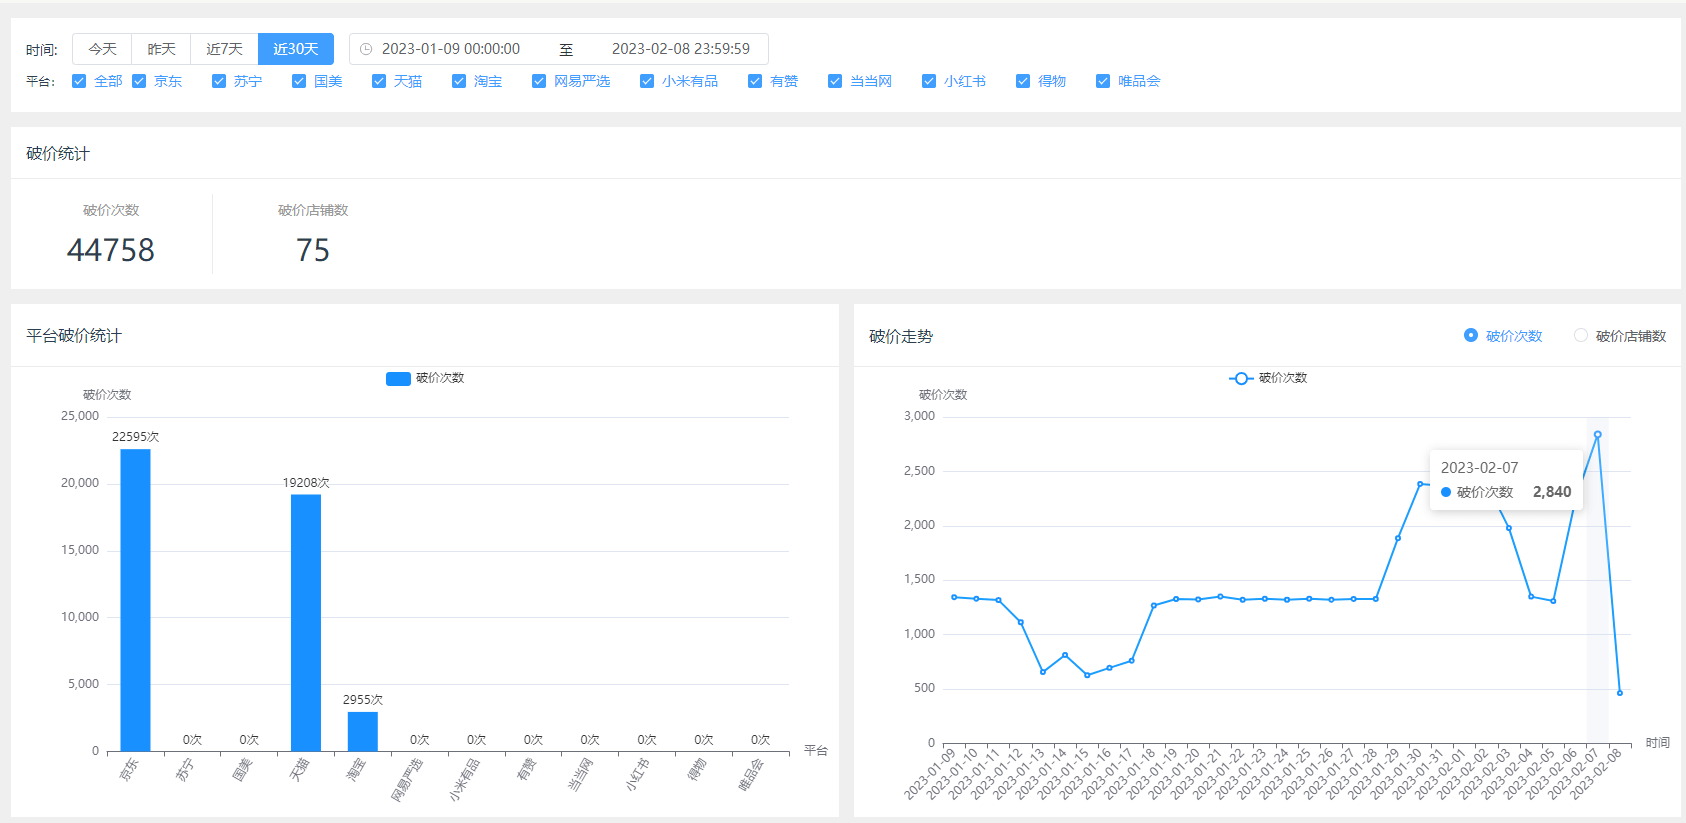
Task: Click the total 破价次数 value 44758
Action: point(111,250)
